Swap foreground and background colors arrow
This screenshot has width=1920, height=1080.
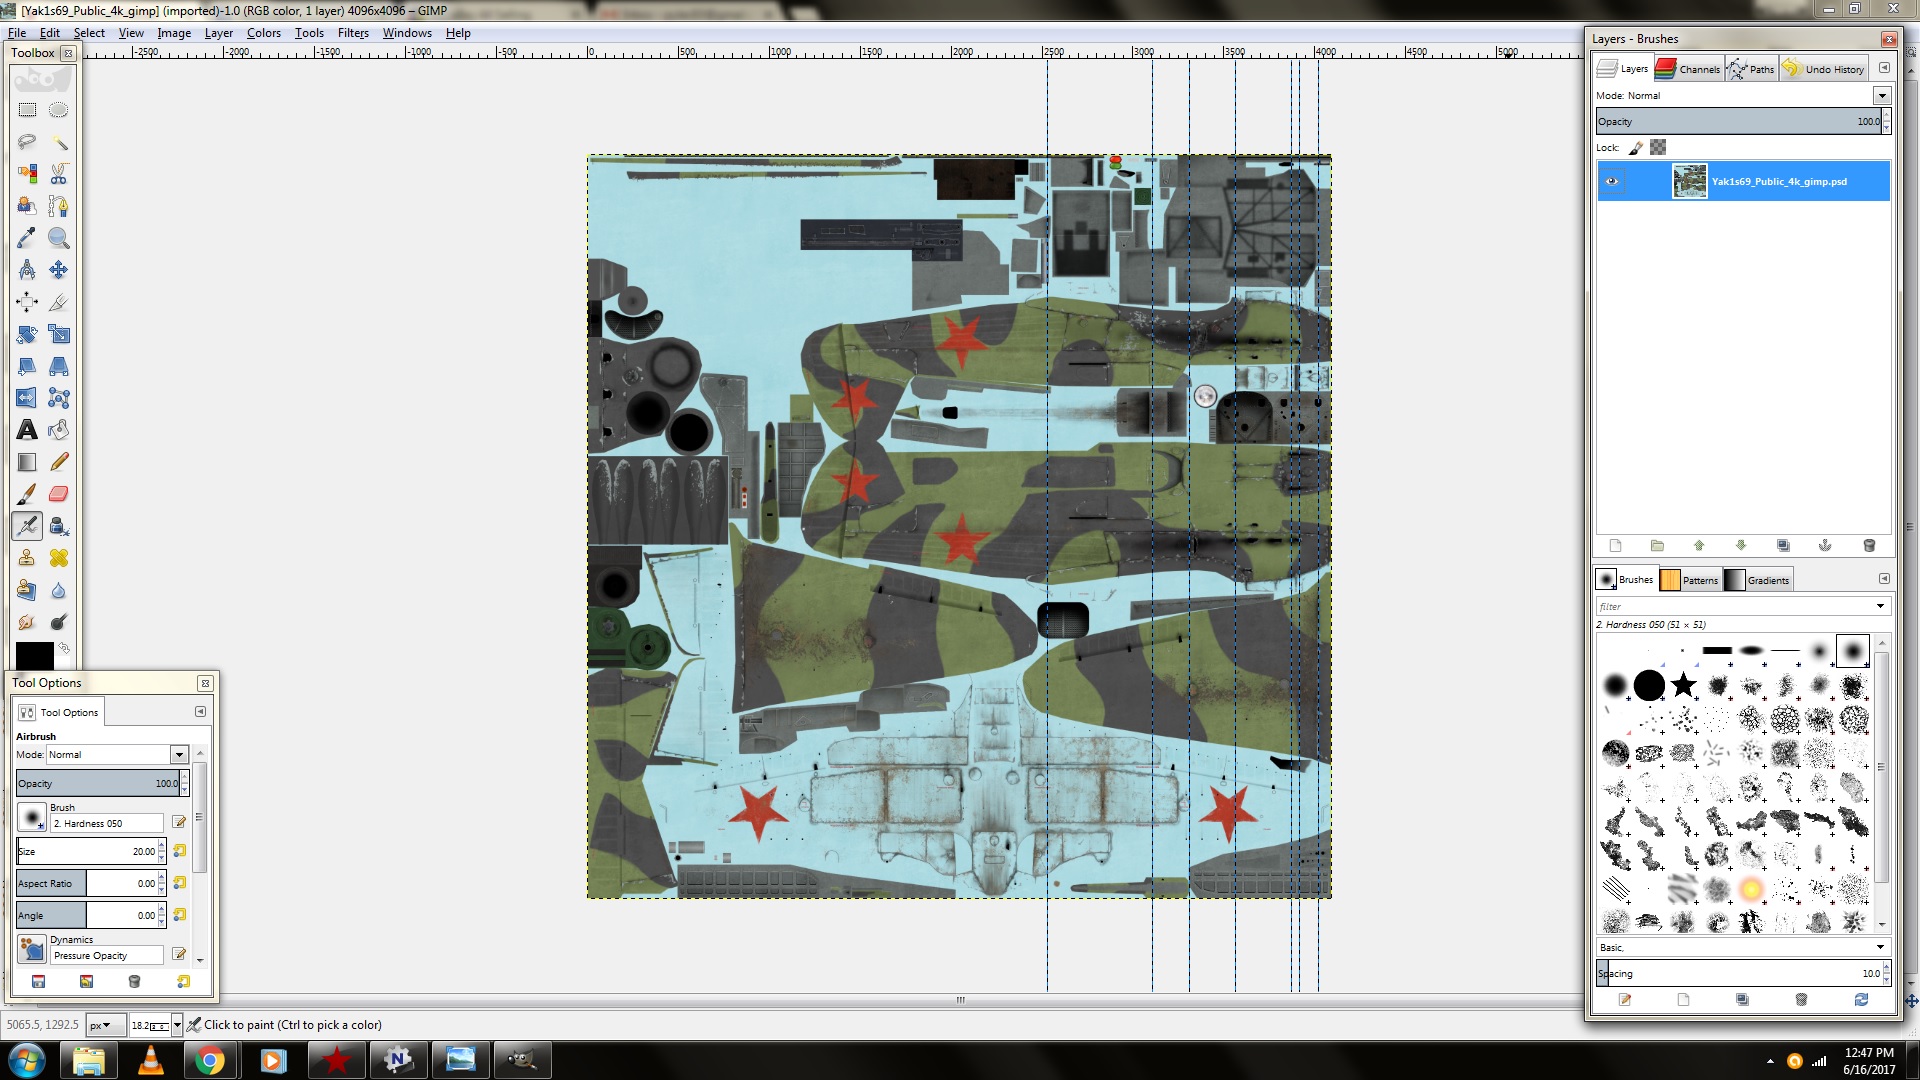(x=64, y=648)
